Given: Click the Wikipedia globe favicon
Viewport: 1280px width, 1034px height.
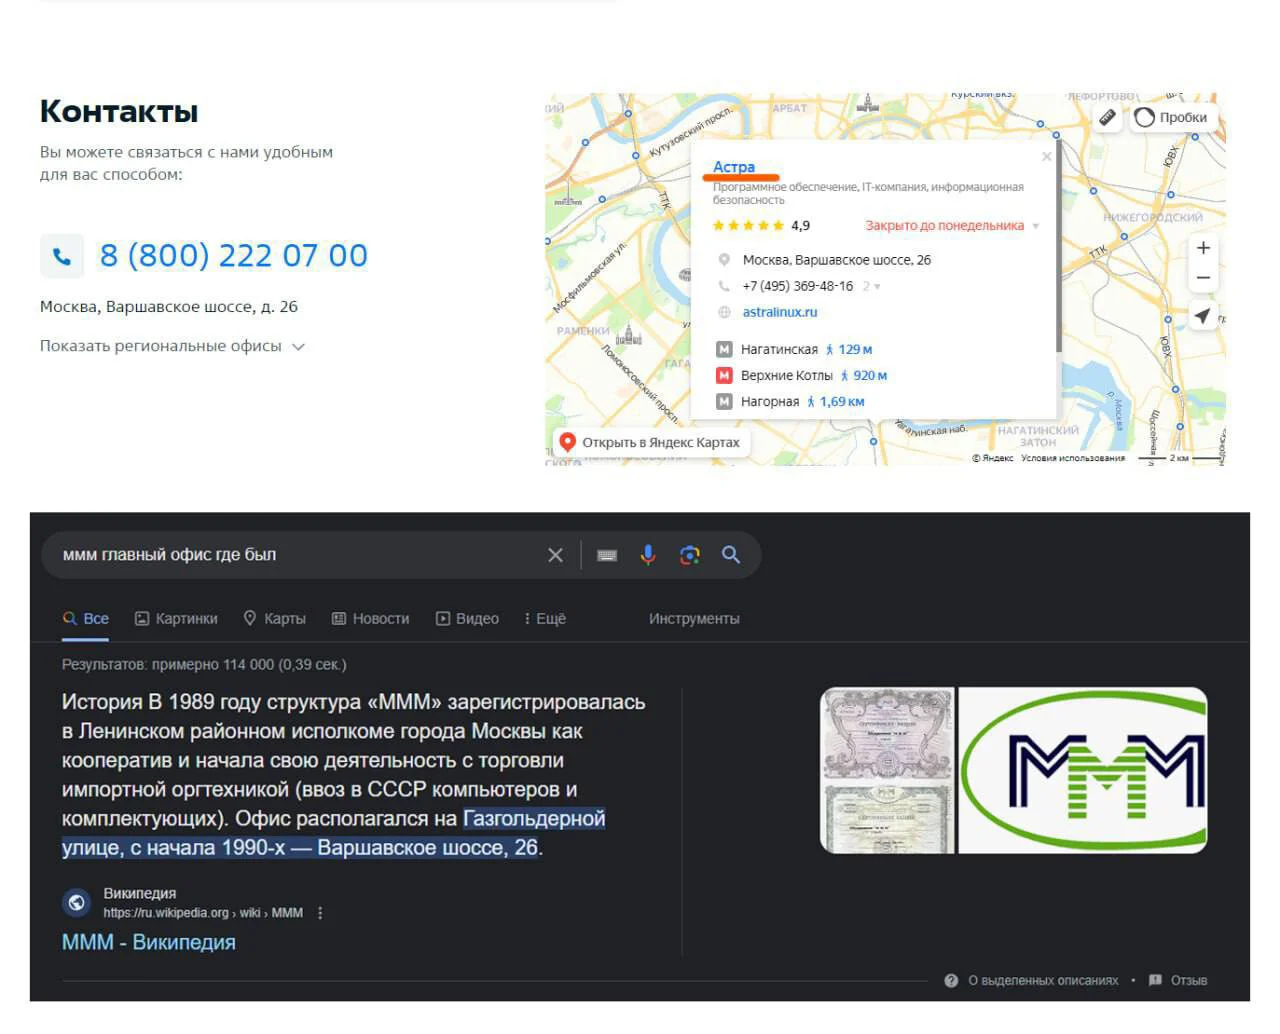Looking at the screenshot, I should [77, 903].
